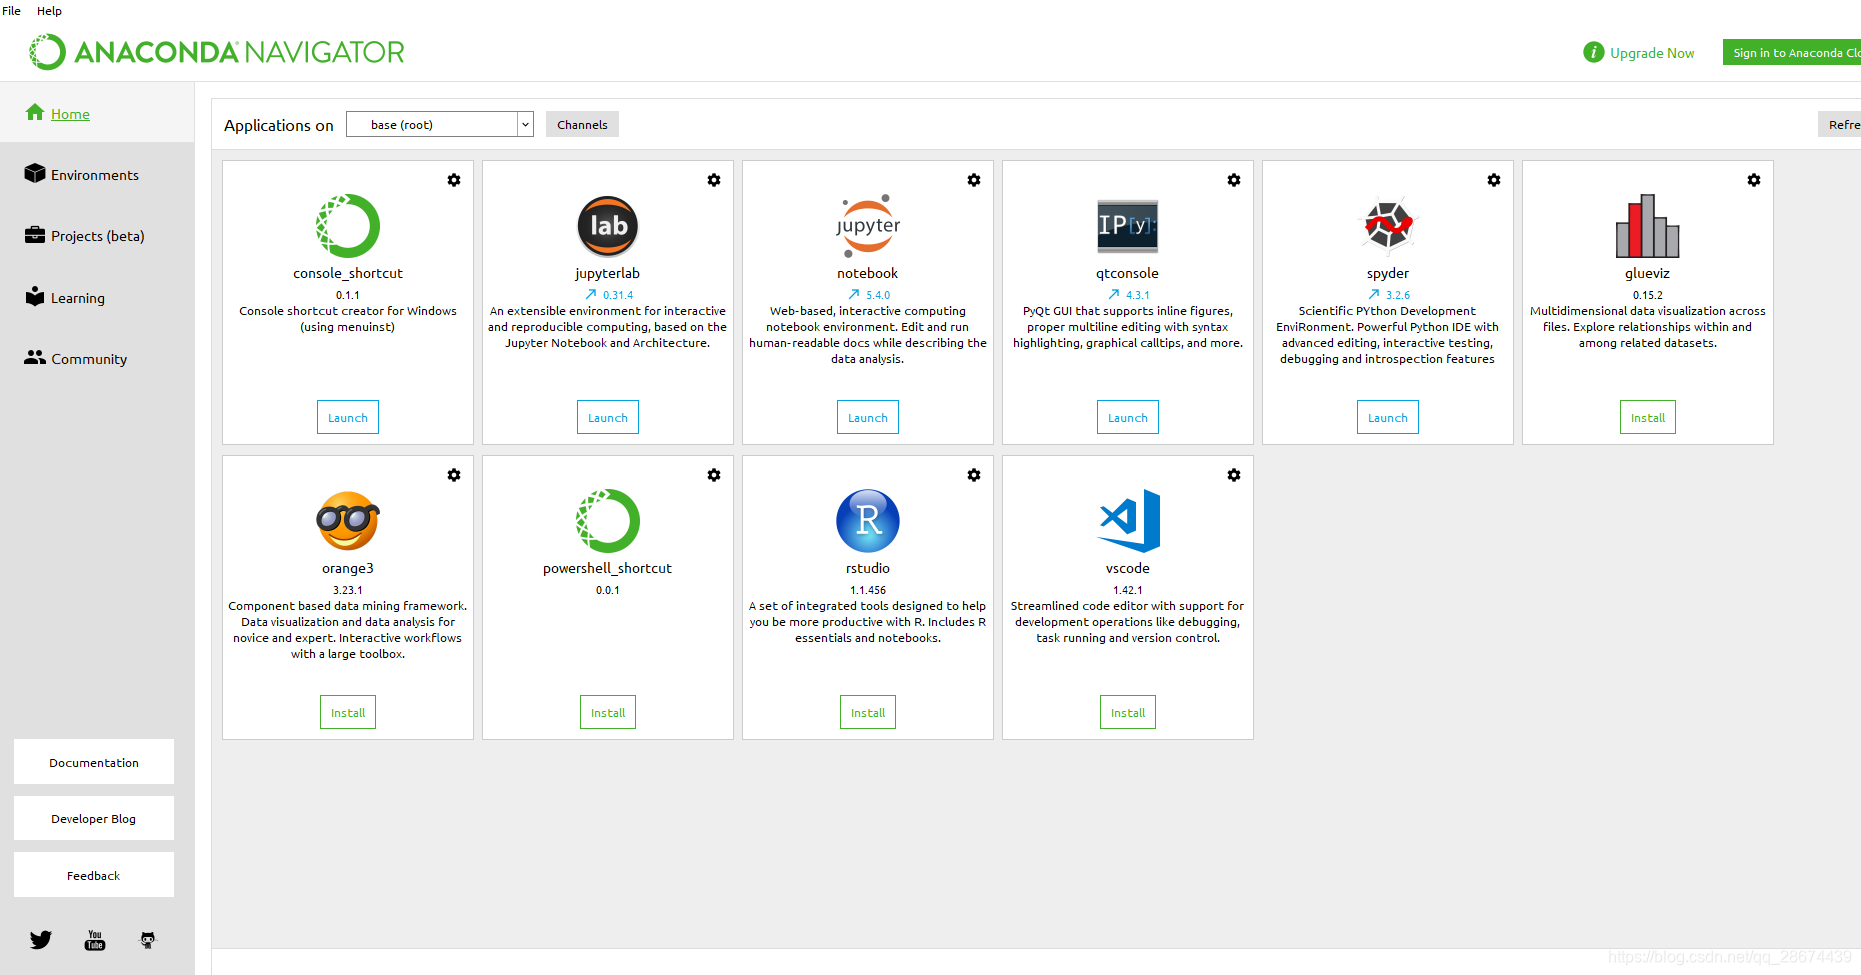Open settings gear on glueviz card
The image size is (1861, 975).
pyautogui.click(x=1754, y=180)
